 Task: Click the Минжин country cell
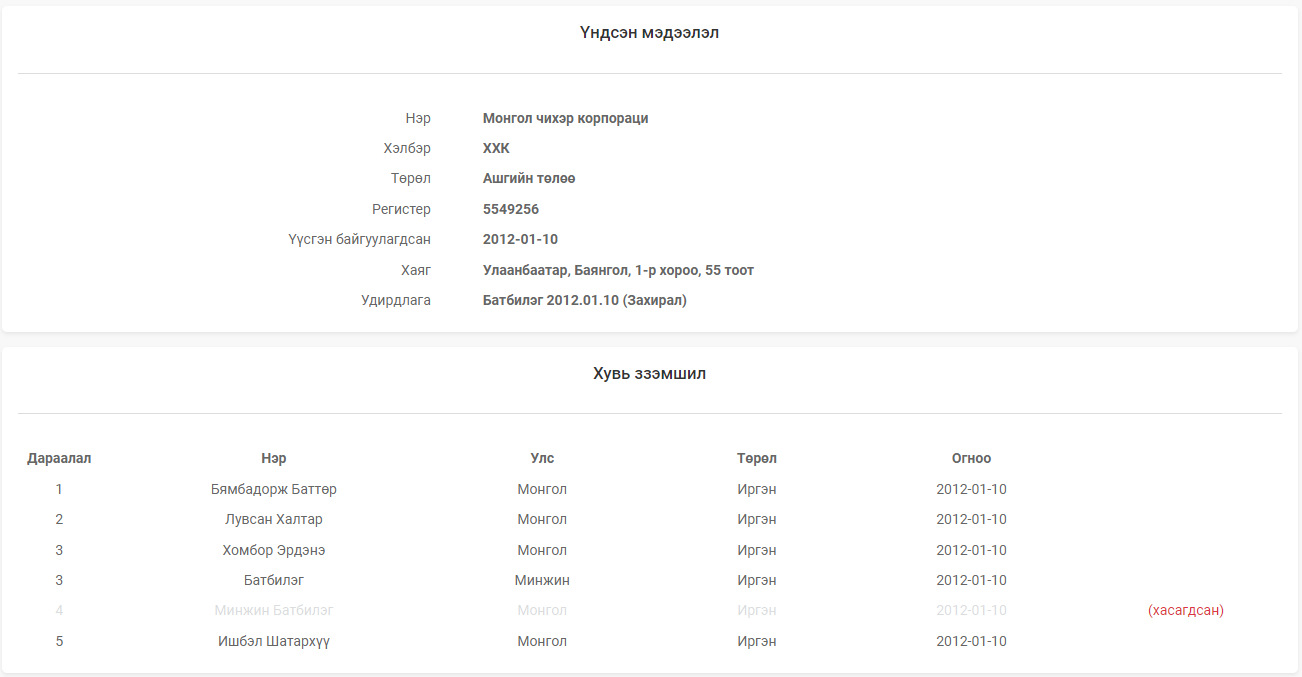541,580
